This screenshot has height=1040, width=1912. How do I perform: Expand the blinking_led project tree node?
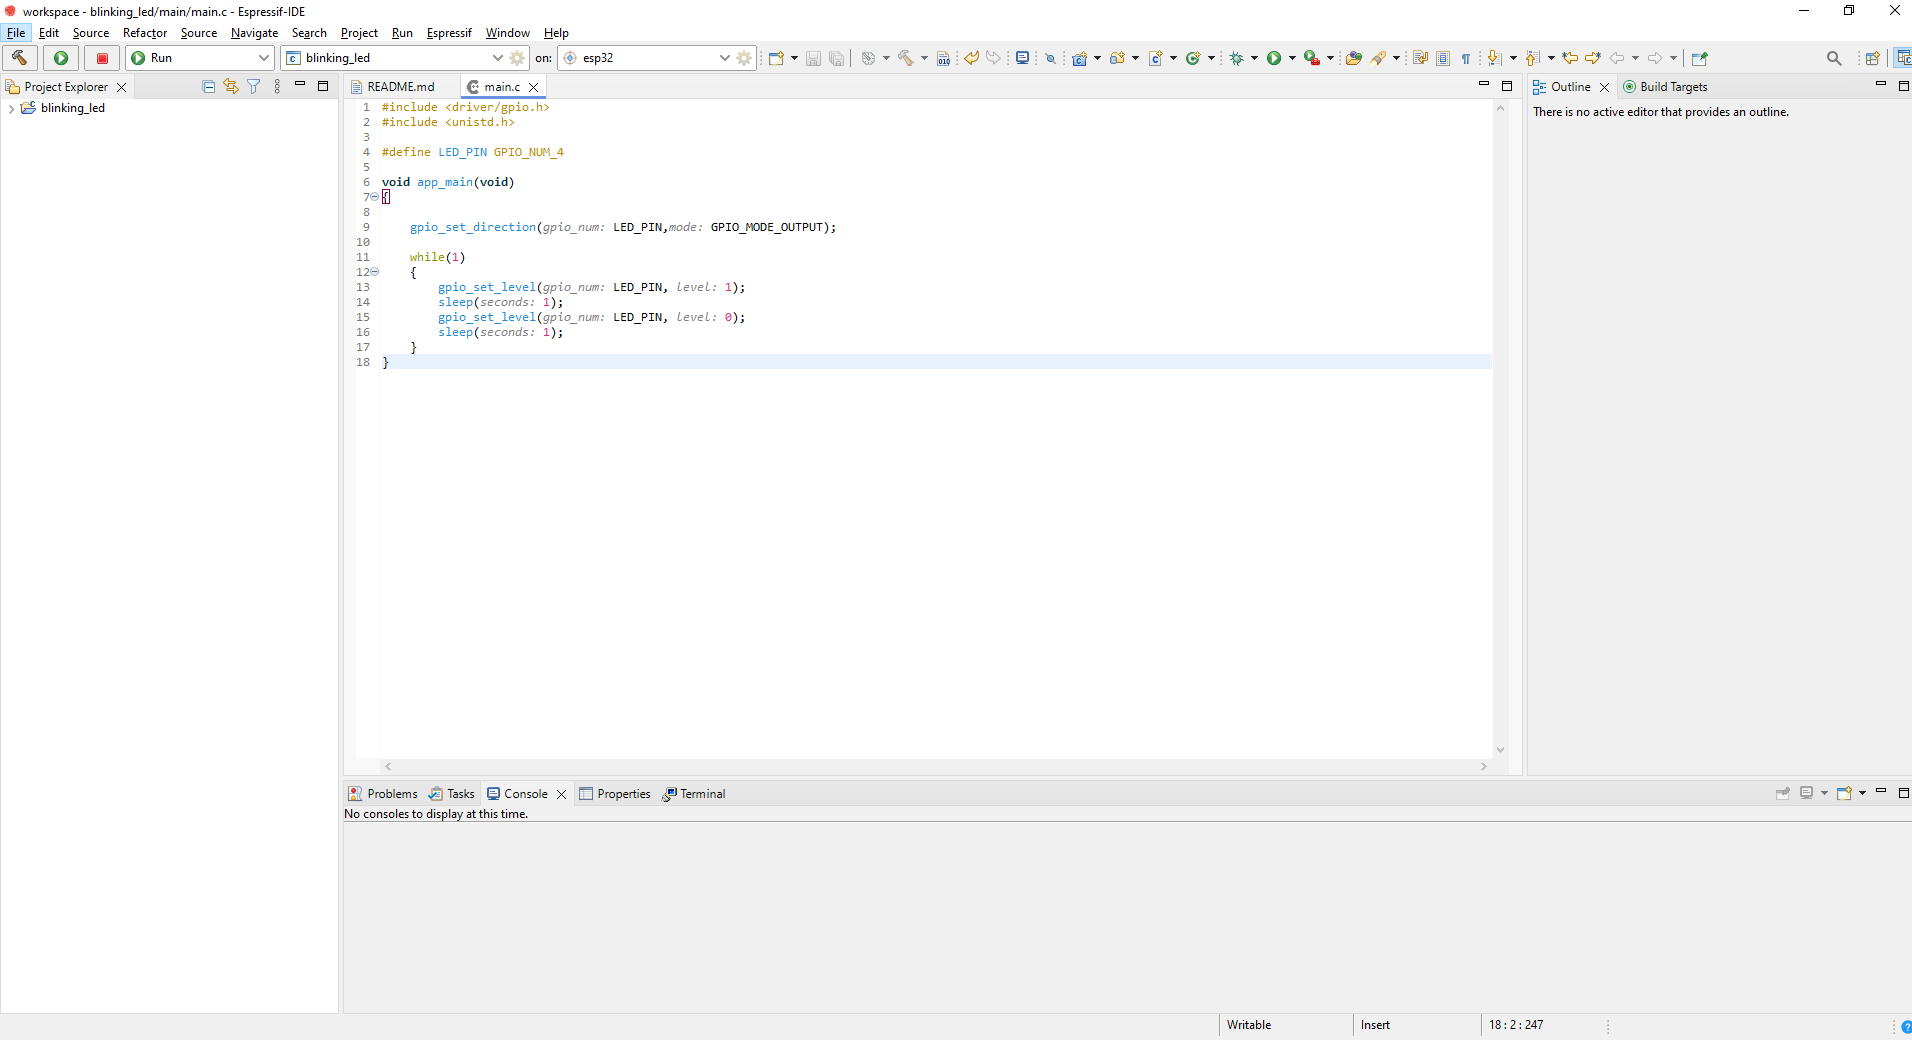click(x=11, y=108)
